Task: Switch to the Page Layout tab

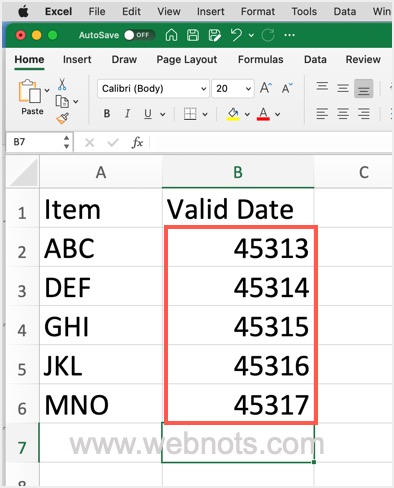Action: point(187,59)
